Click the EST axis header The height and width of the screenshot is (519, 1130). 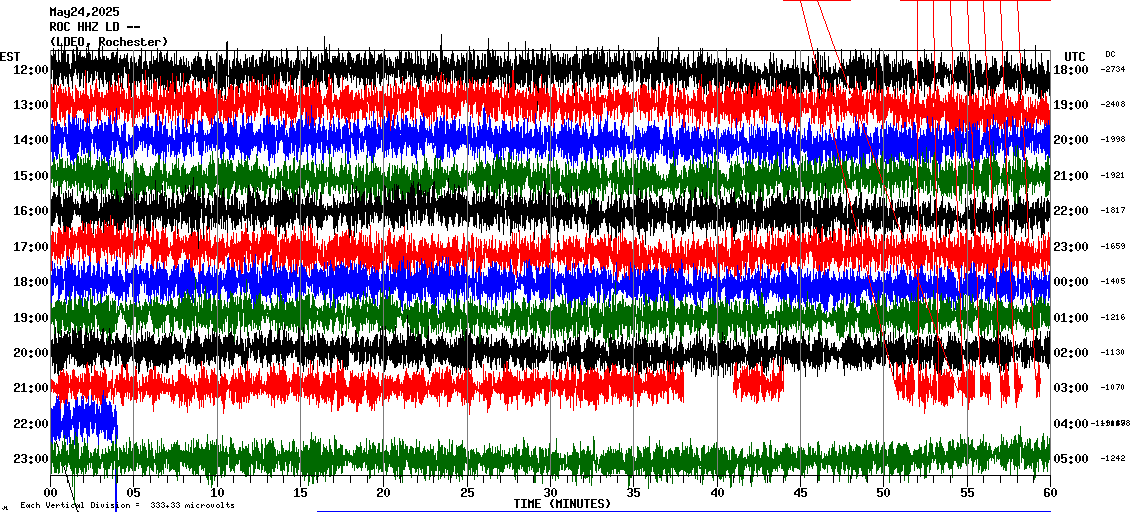10,56
